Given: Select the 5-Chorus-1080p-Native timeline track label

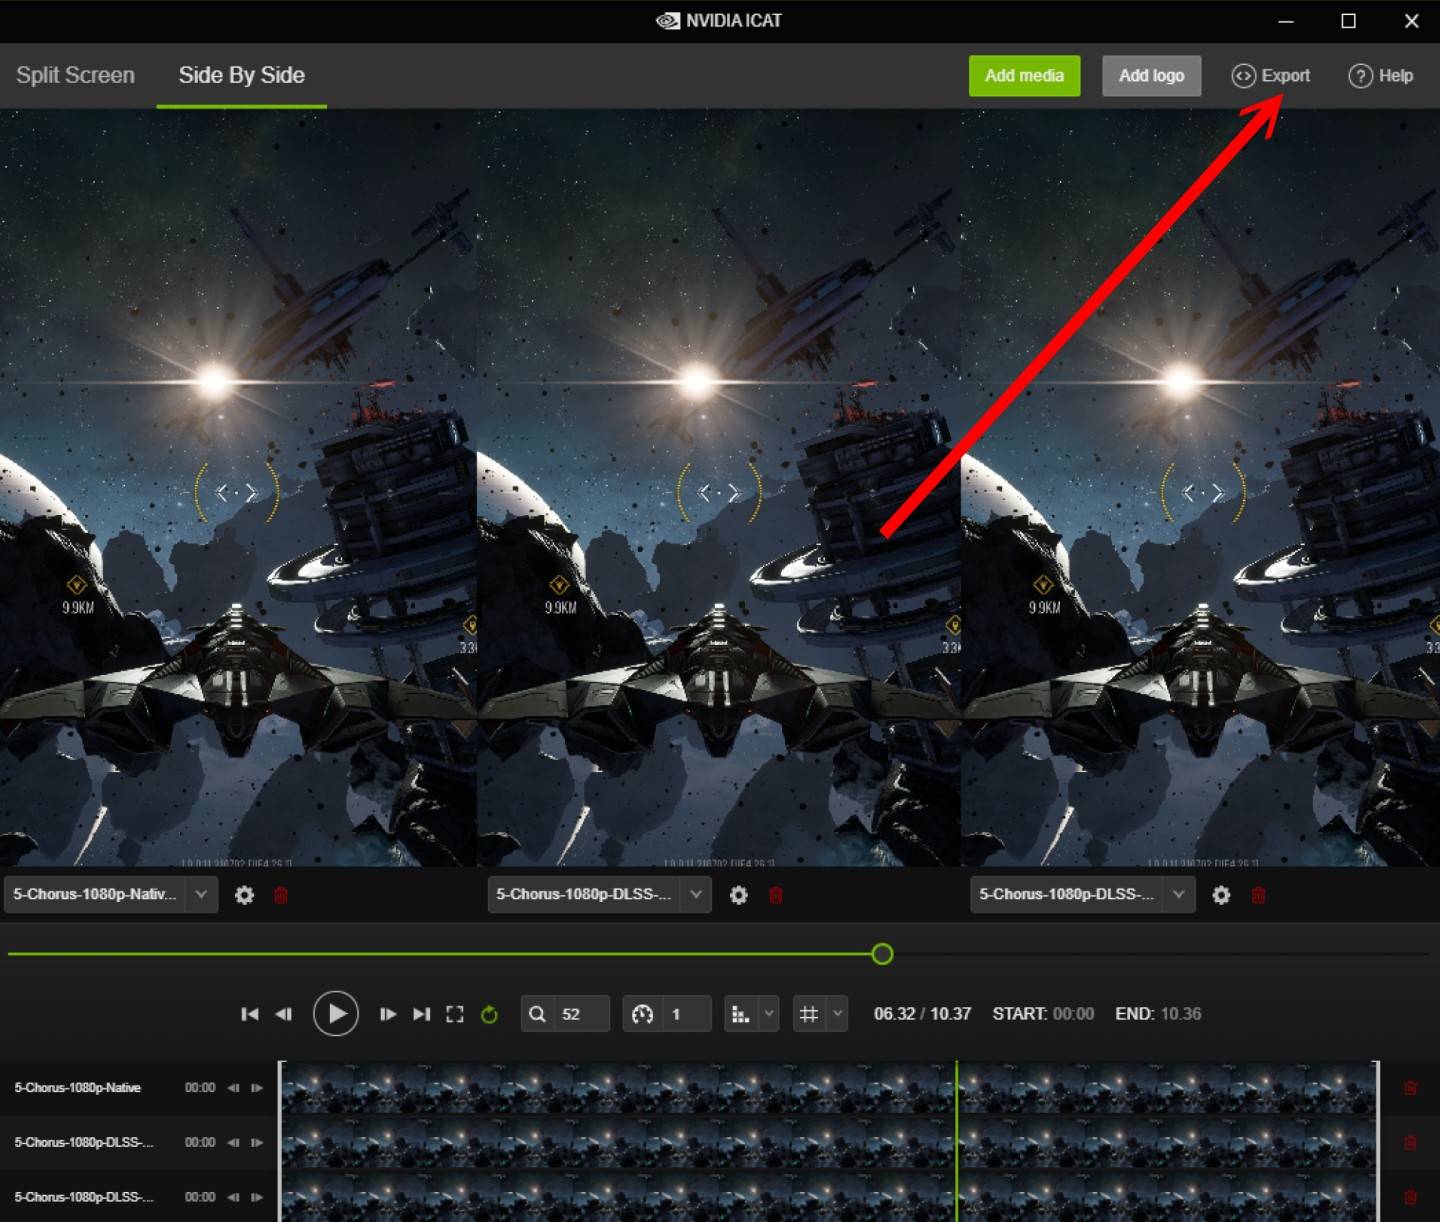Looking at the screenshot, I should [x=77, y=1088].
